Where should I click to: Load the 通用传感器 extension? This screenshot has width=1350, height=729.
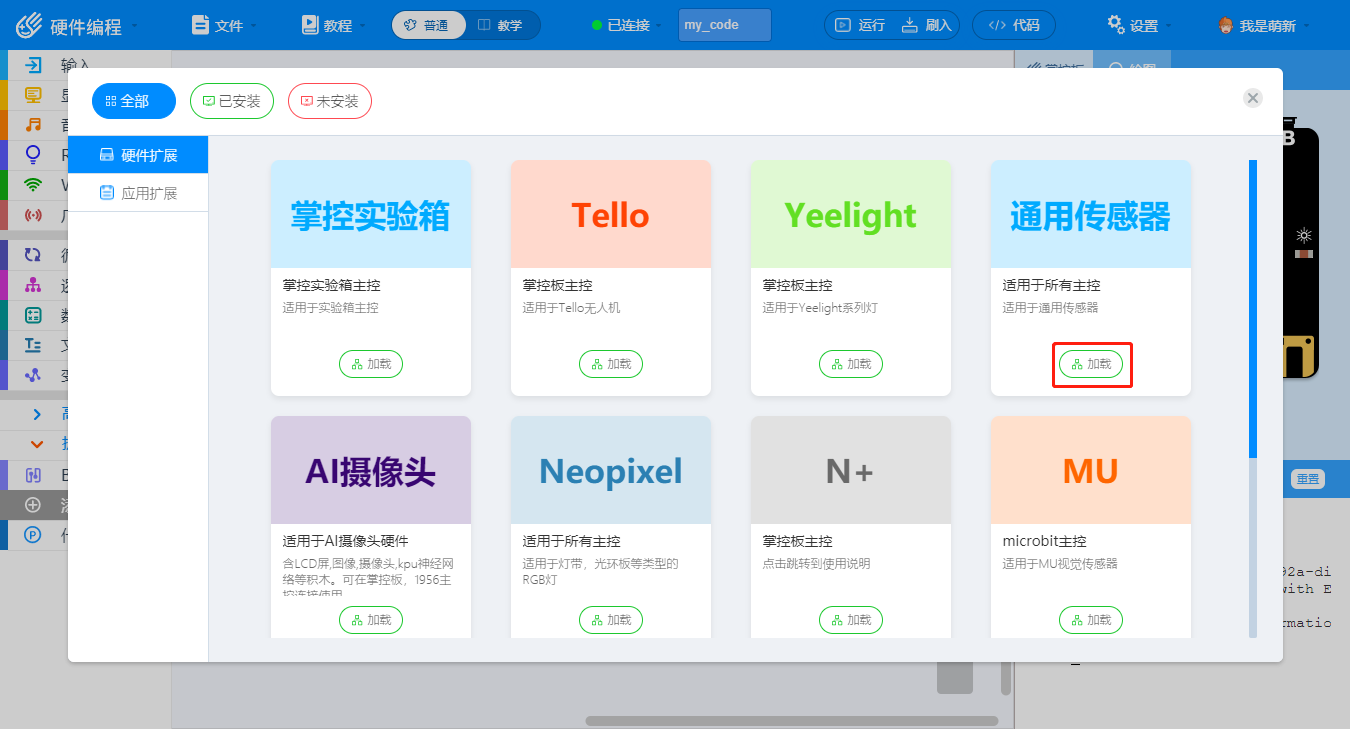(x=1091, y=364)
